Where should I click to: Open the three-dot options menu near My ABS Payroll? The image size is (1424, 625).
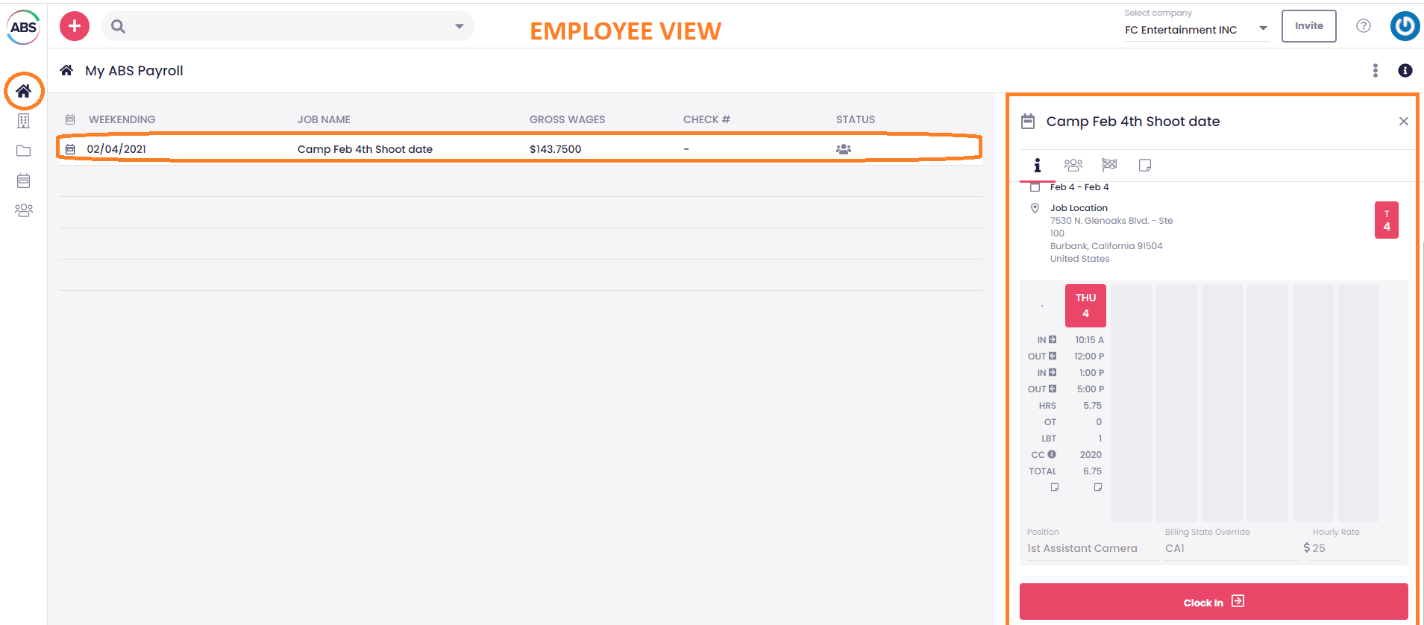[x=1375, y=70]
